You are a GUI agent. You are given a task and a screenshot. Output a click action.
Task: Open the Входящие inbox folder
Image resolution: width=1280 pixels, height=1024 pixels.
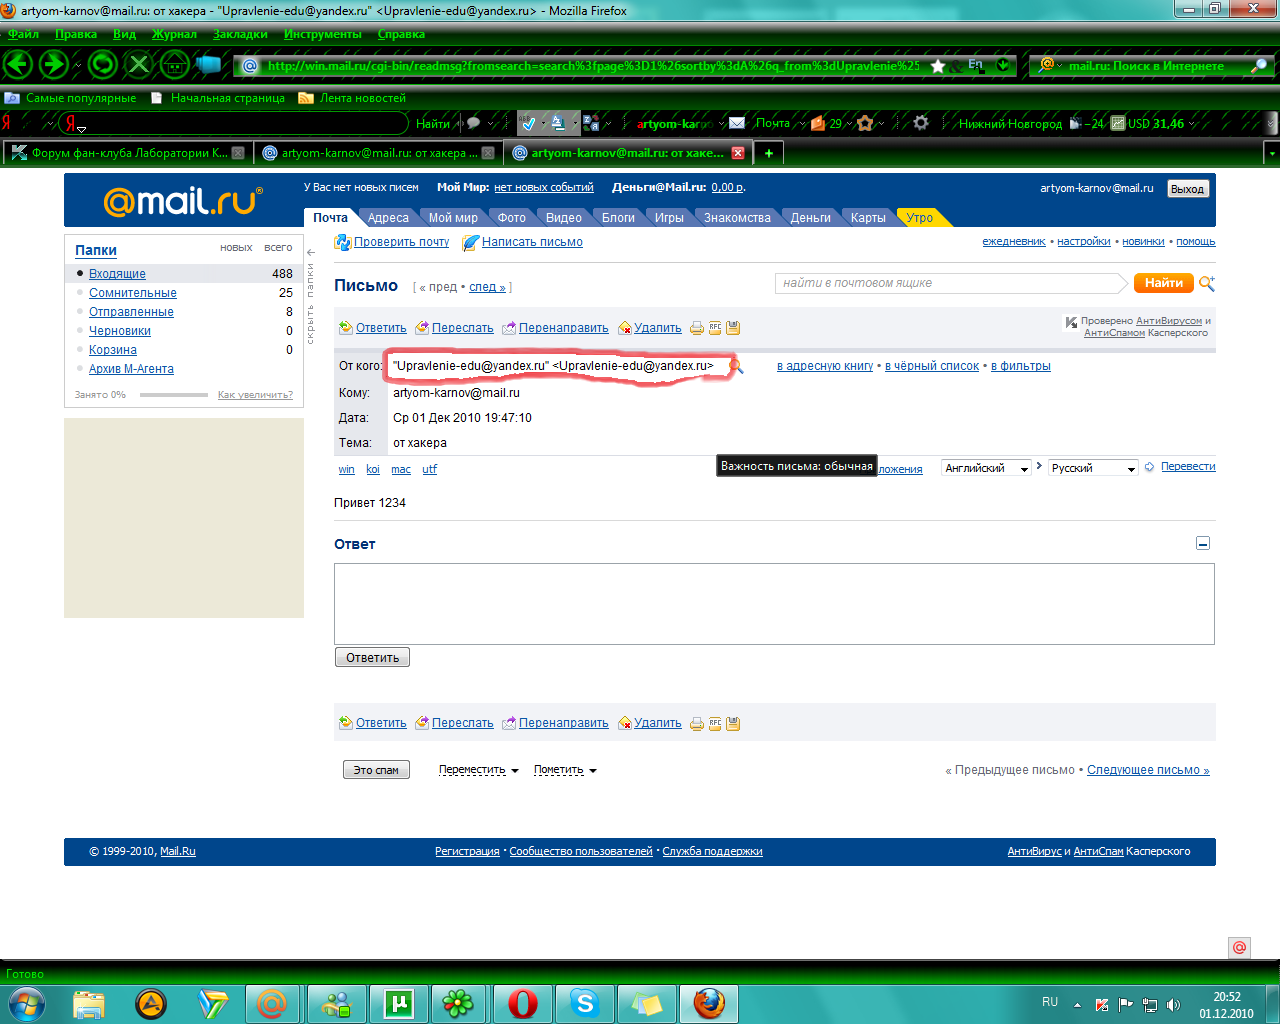click(117, 274)
